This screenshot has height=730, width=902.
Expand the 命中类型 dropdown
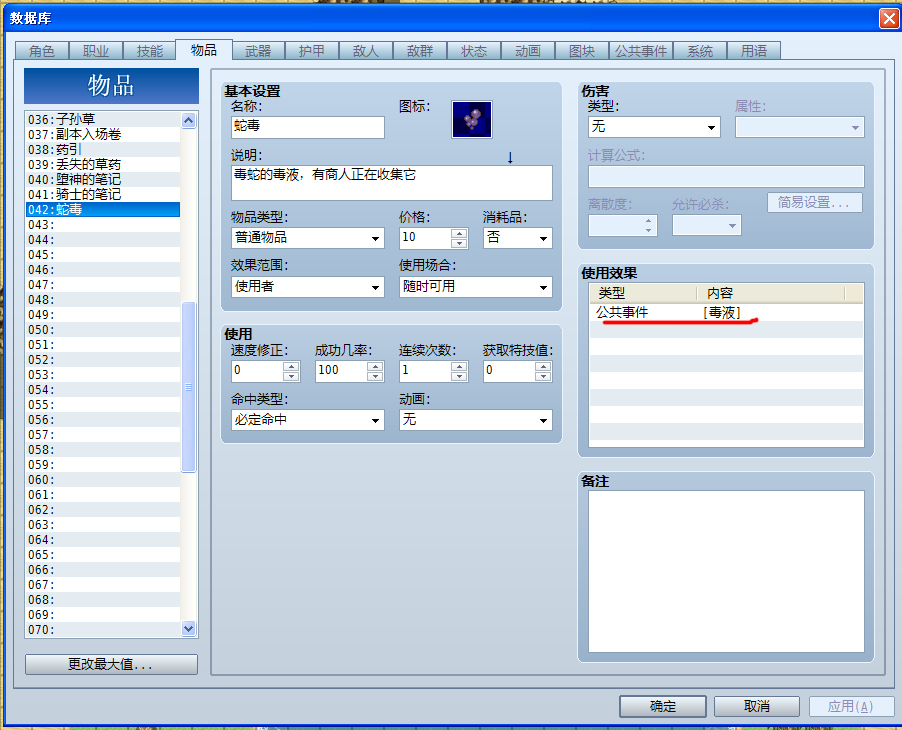tap(308, 420)
